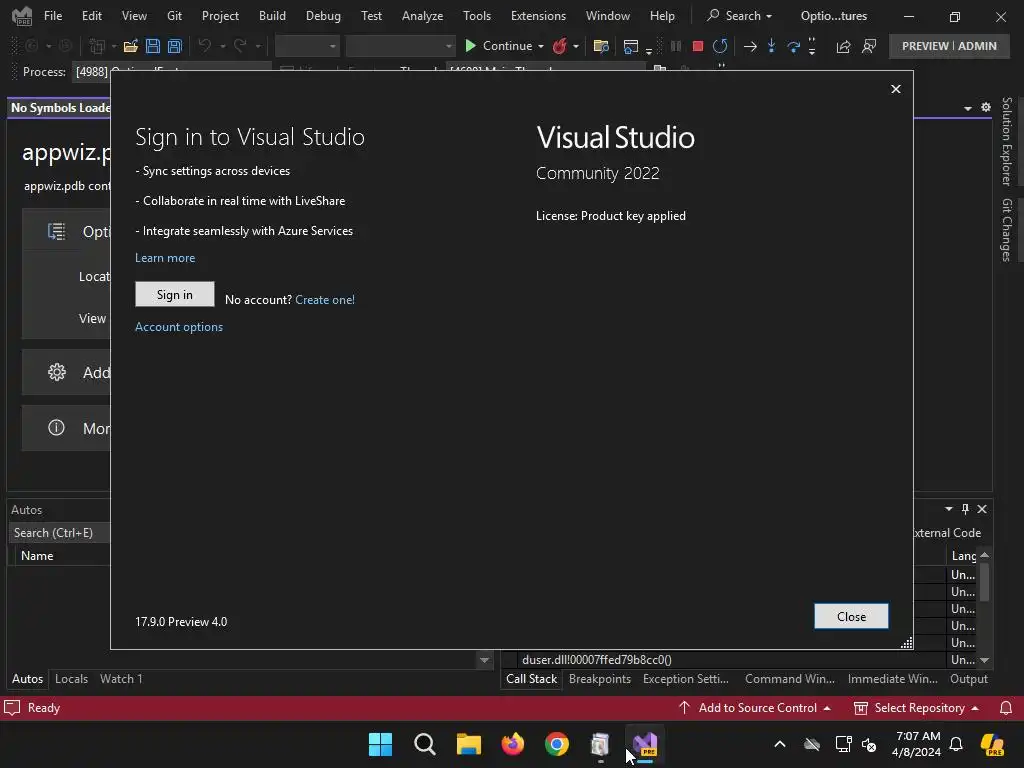Open the Solution Configurations dropdown
The height and width of the screenshot is (768, 1024).
(x=307, y=46)
